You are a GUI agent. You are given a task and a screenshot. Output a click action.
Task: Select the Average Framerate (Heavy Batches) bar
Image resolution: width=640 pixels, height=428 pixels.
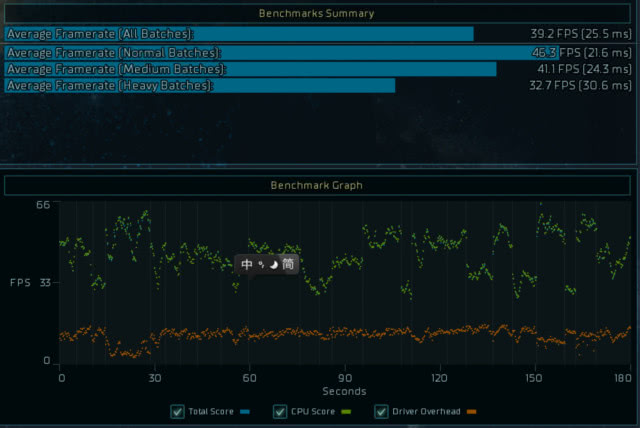click(200, 86)
